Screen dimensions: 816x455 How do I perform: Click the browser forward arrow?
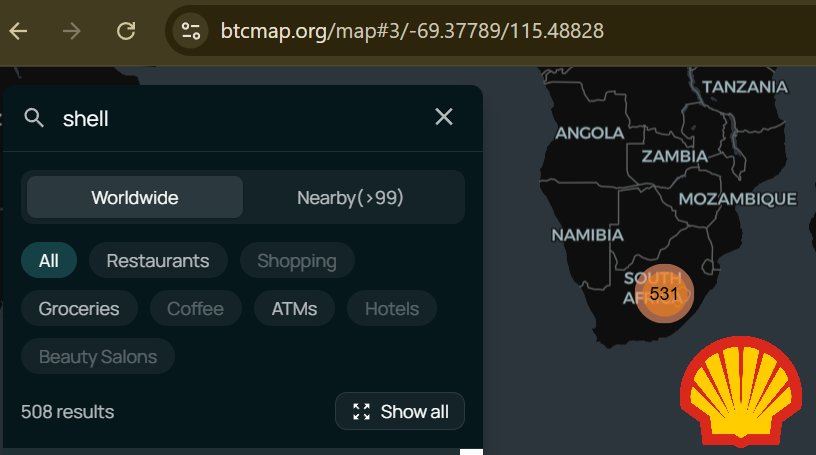tap(72, 30)
